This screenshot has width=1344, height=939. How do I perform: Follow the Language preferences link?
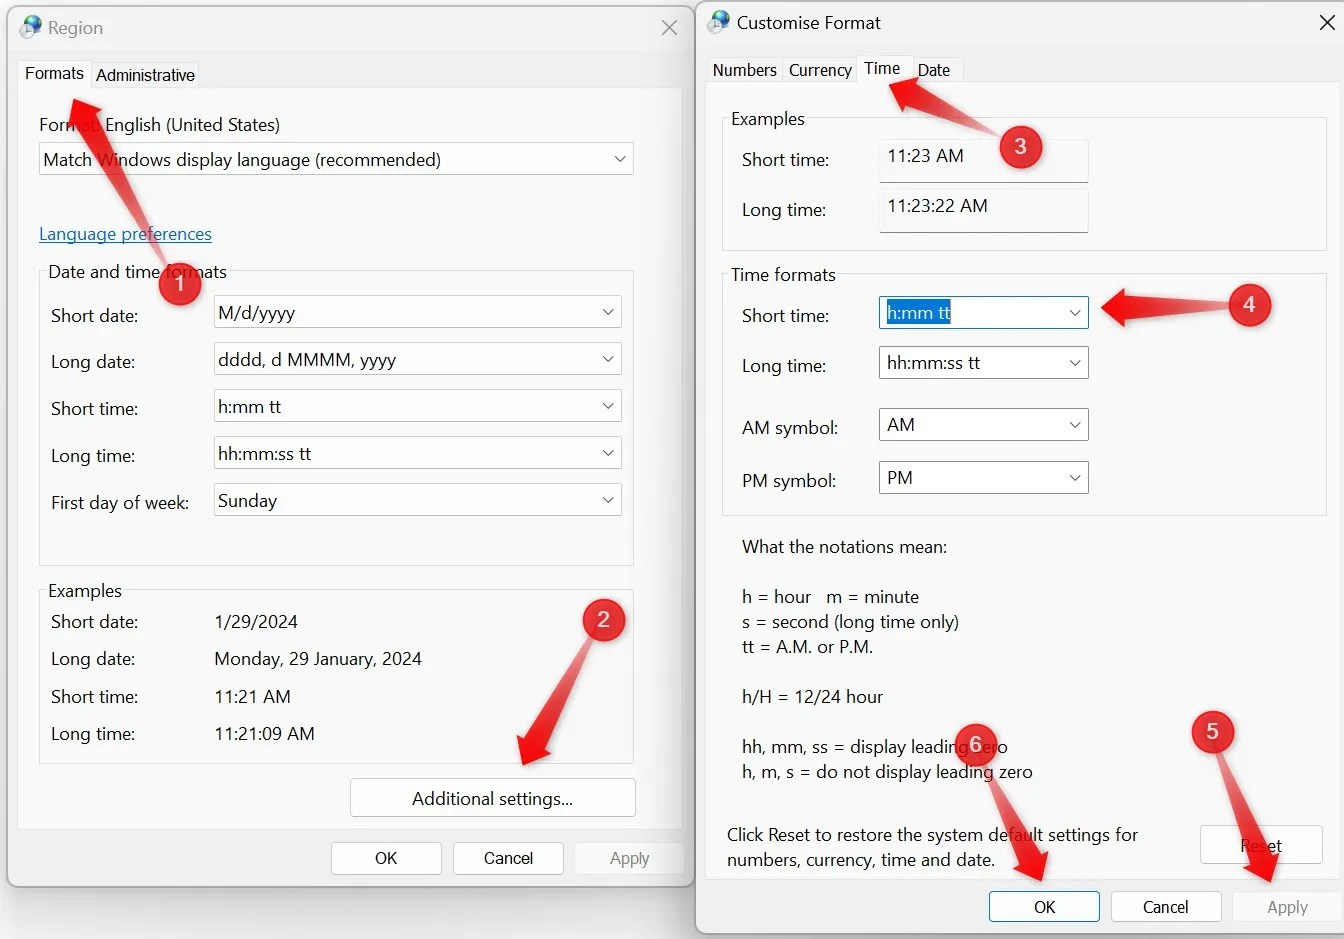125,233
